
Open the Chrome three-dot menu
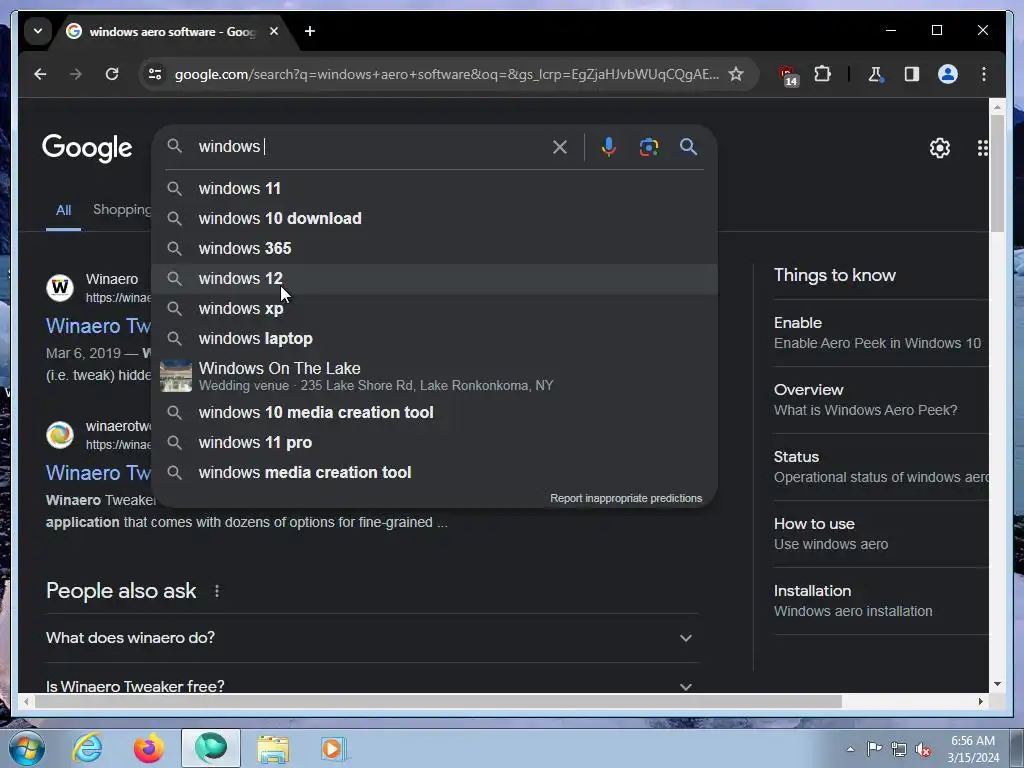(984, 74)
